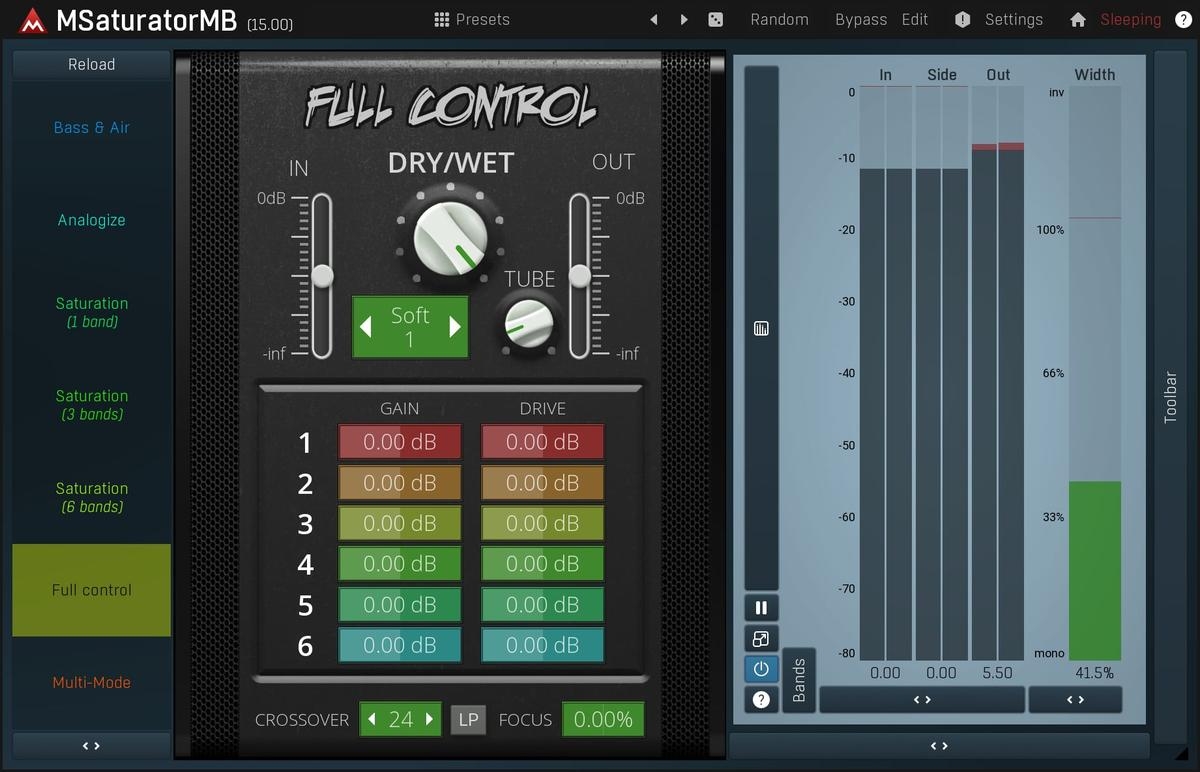Switch to Saturation (3 bands) view

coord(92,404)
